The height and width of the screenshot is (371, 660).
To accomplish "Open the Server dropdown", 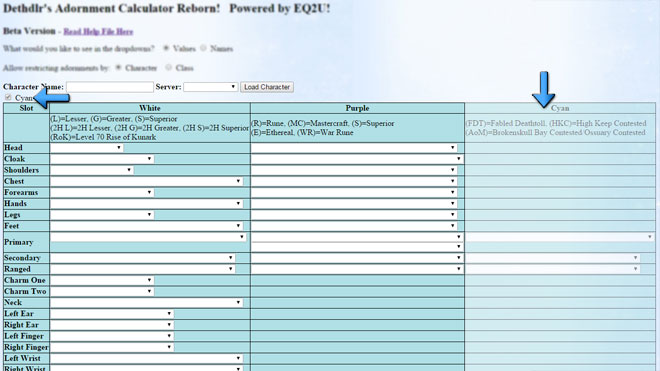I will (x=210, y=87).
